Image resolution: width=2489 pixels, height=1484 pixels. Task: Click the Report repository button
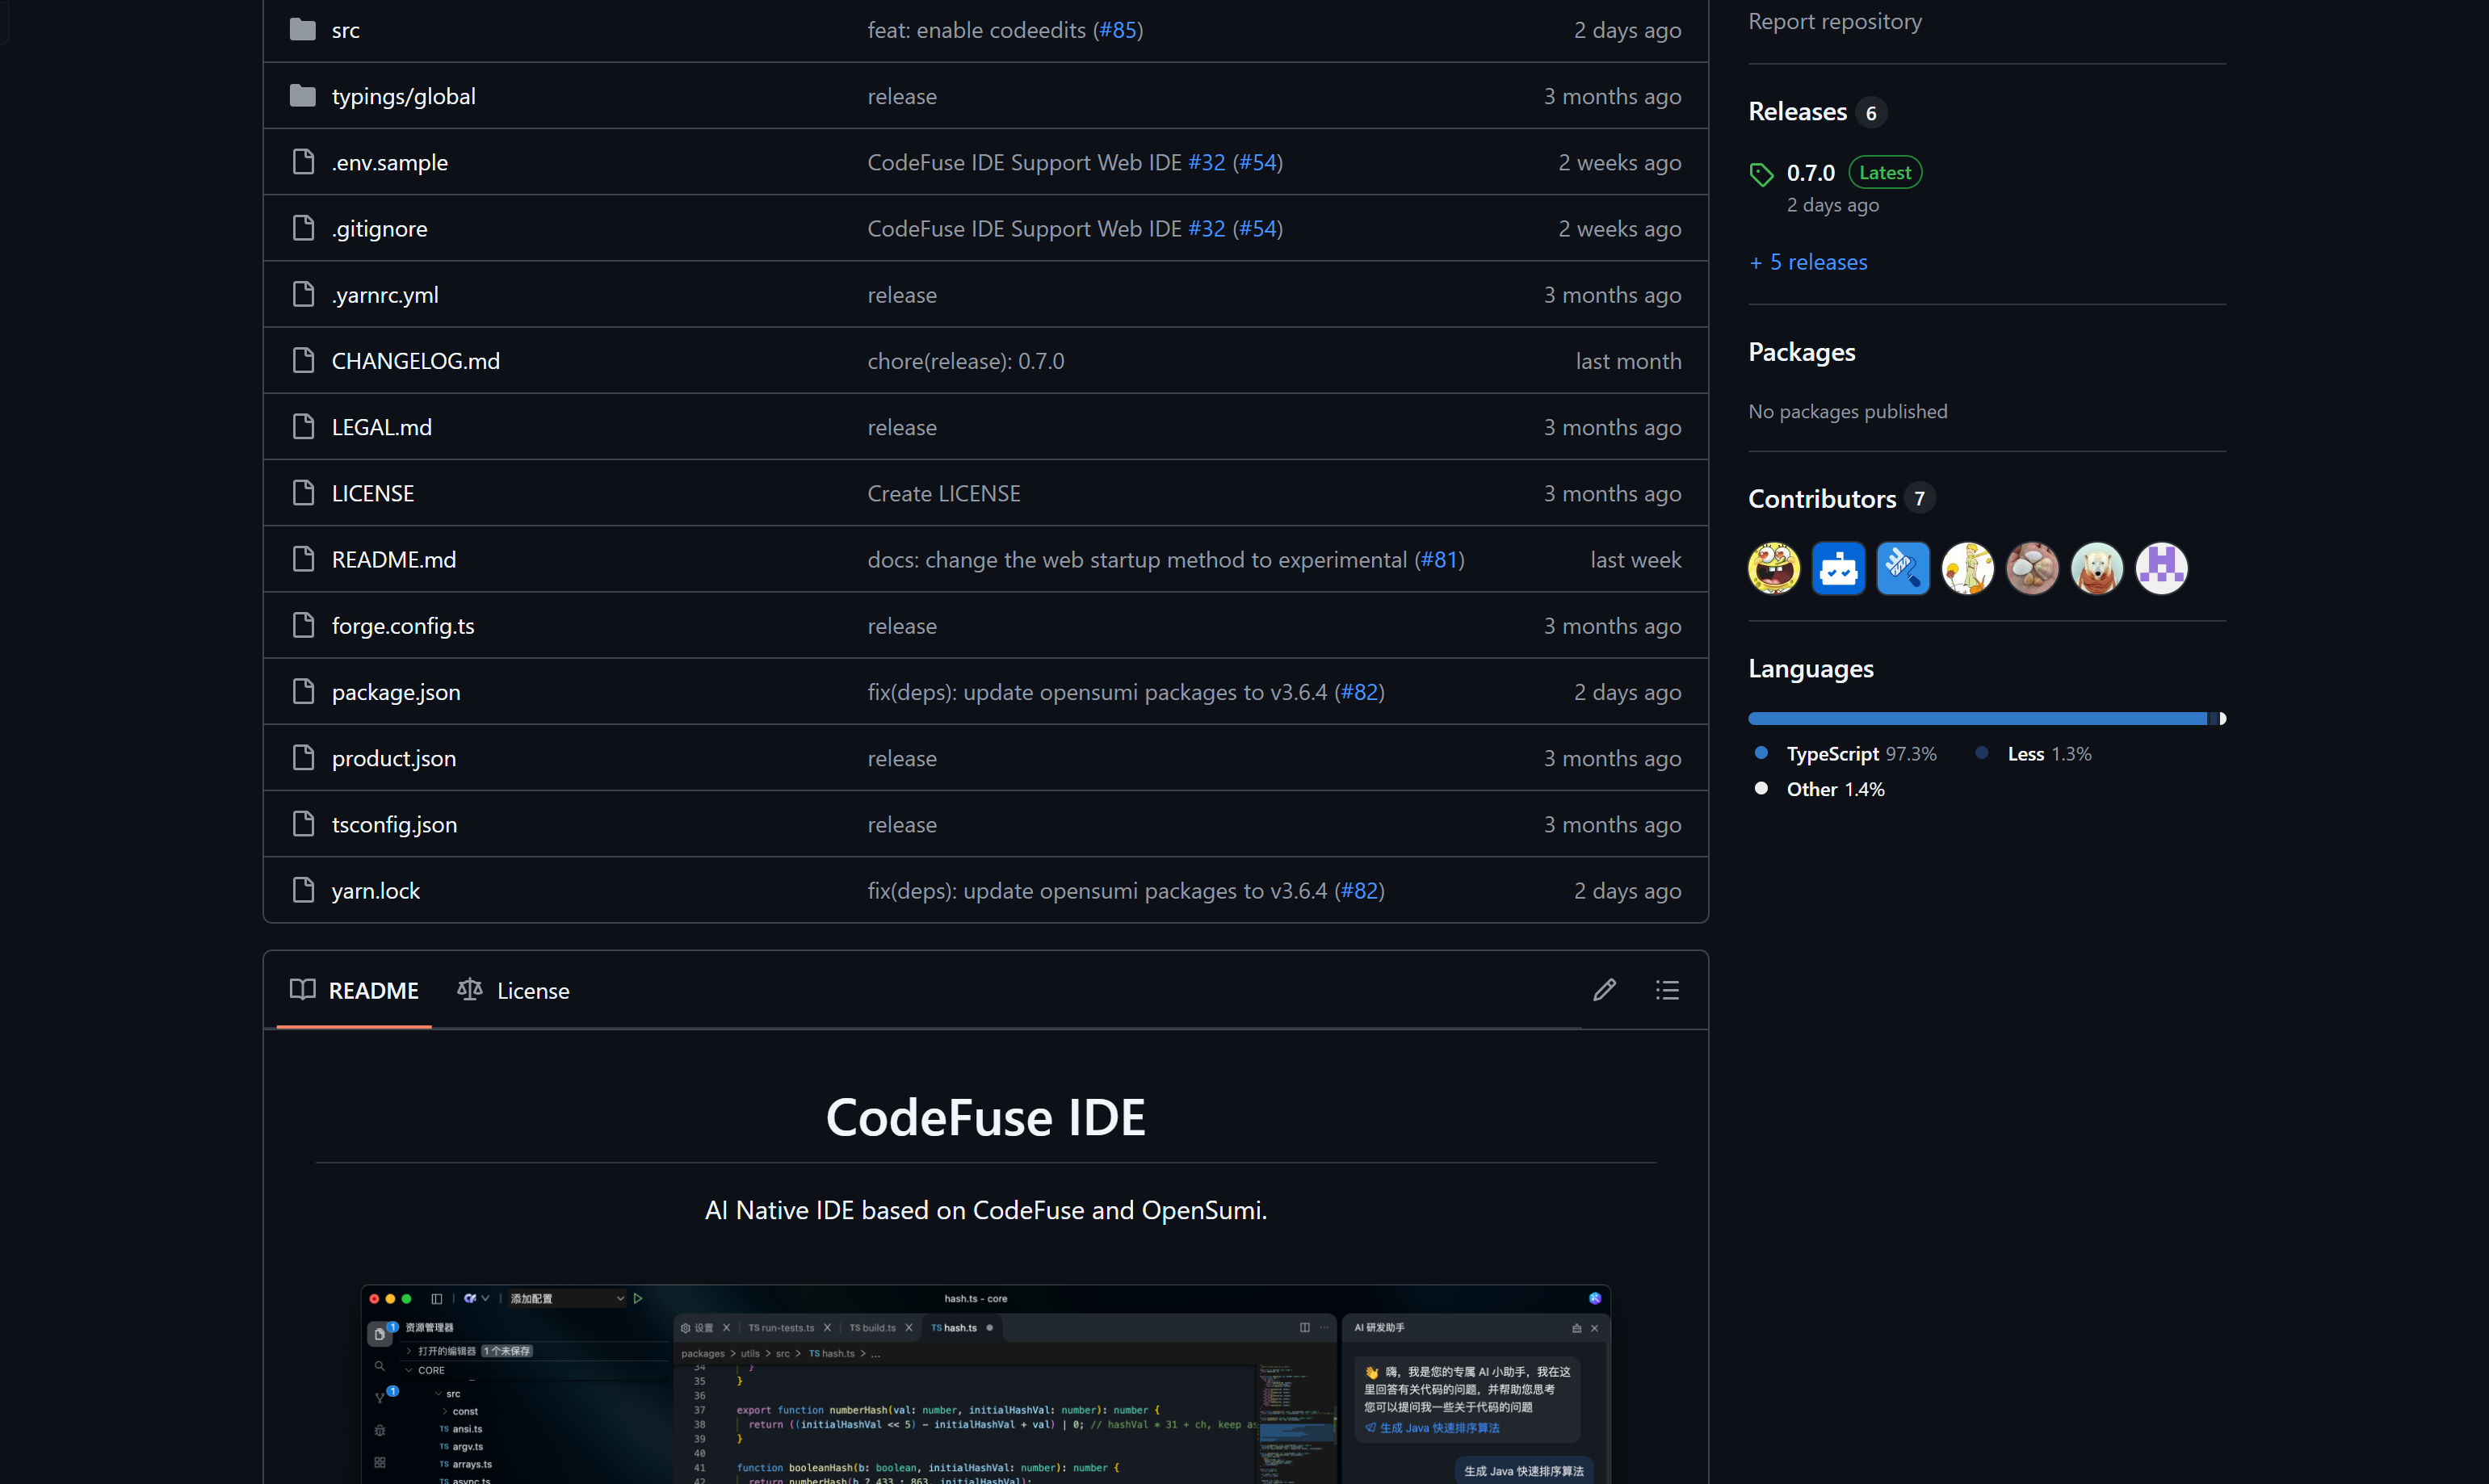pyautogui.click(x=1833, y=19)
